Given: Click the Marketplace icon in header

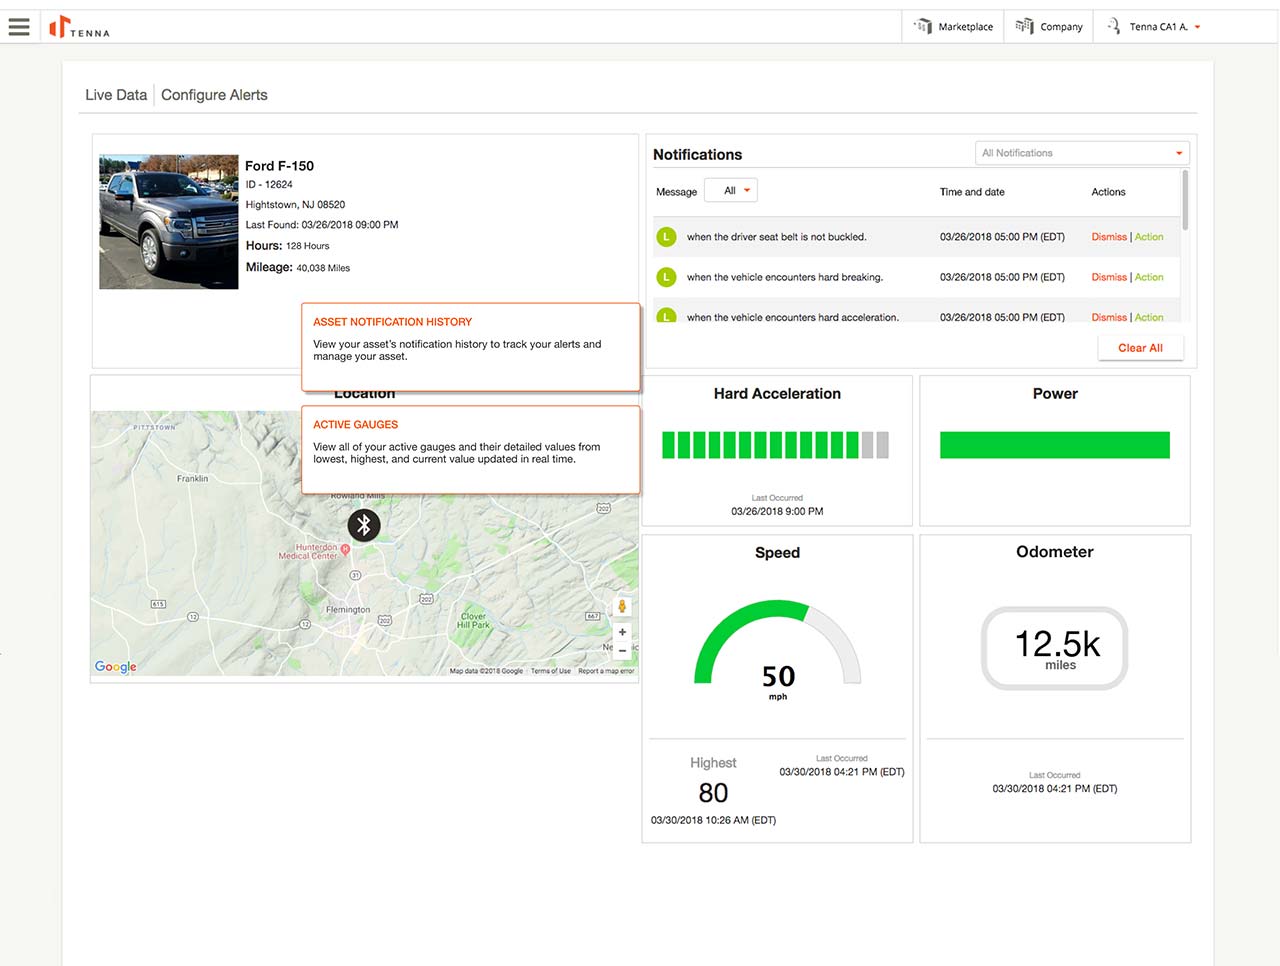Looking at the screenshot, I should tap(923, 27).
